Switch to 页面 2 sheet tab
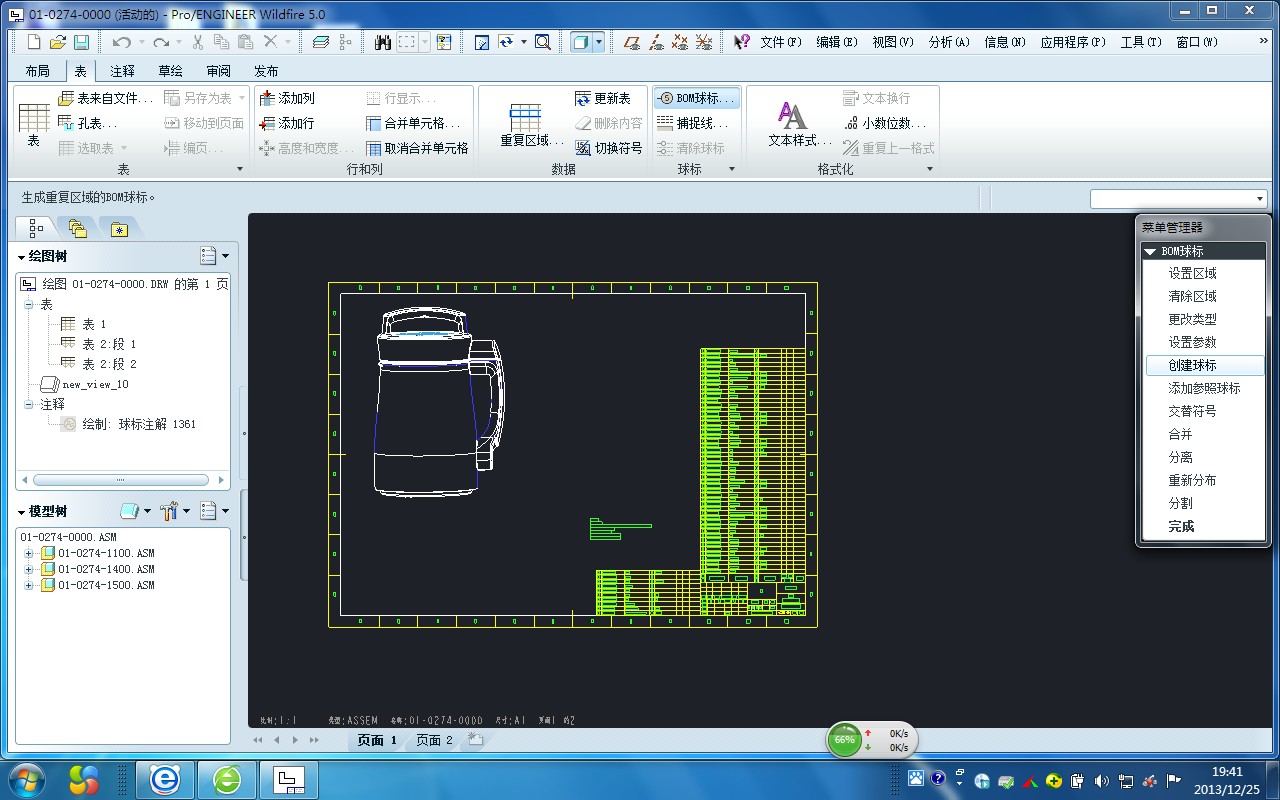The image size is (1280, 800). point(434,740)
